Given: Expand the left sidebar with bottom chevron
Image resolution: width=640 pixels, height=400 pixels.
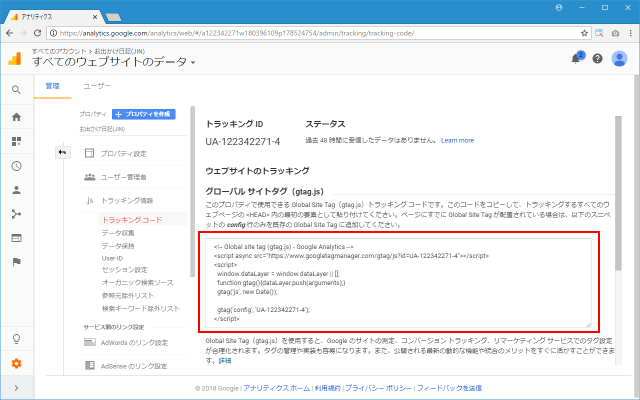Looking at the screenshot, I should (16, 386).
